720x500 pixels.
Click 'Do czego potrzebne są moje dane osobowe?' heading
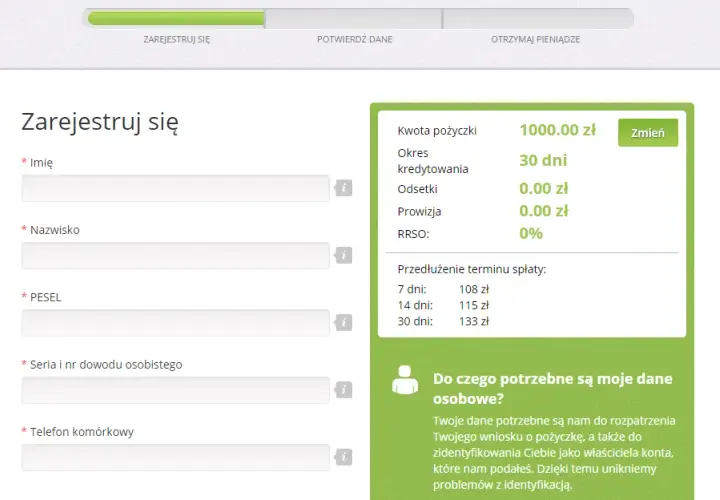[553, 388]
